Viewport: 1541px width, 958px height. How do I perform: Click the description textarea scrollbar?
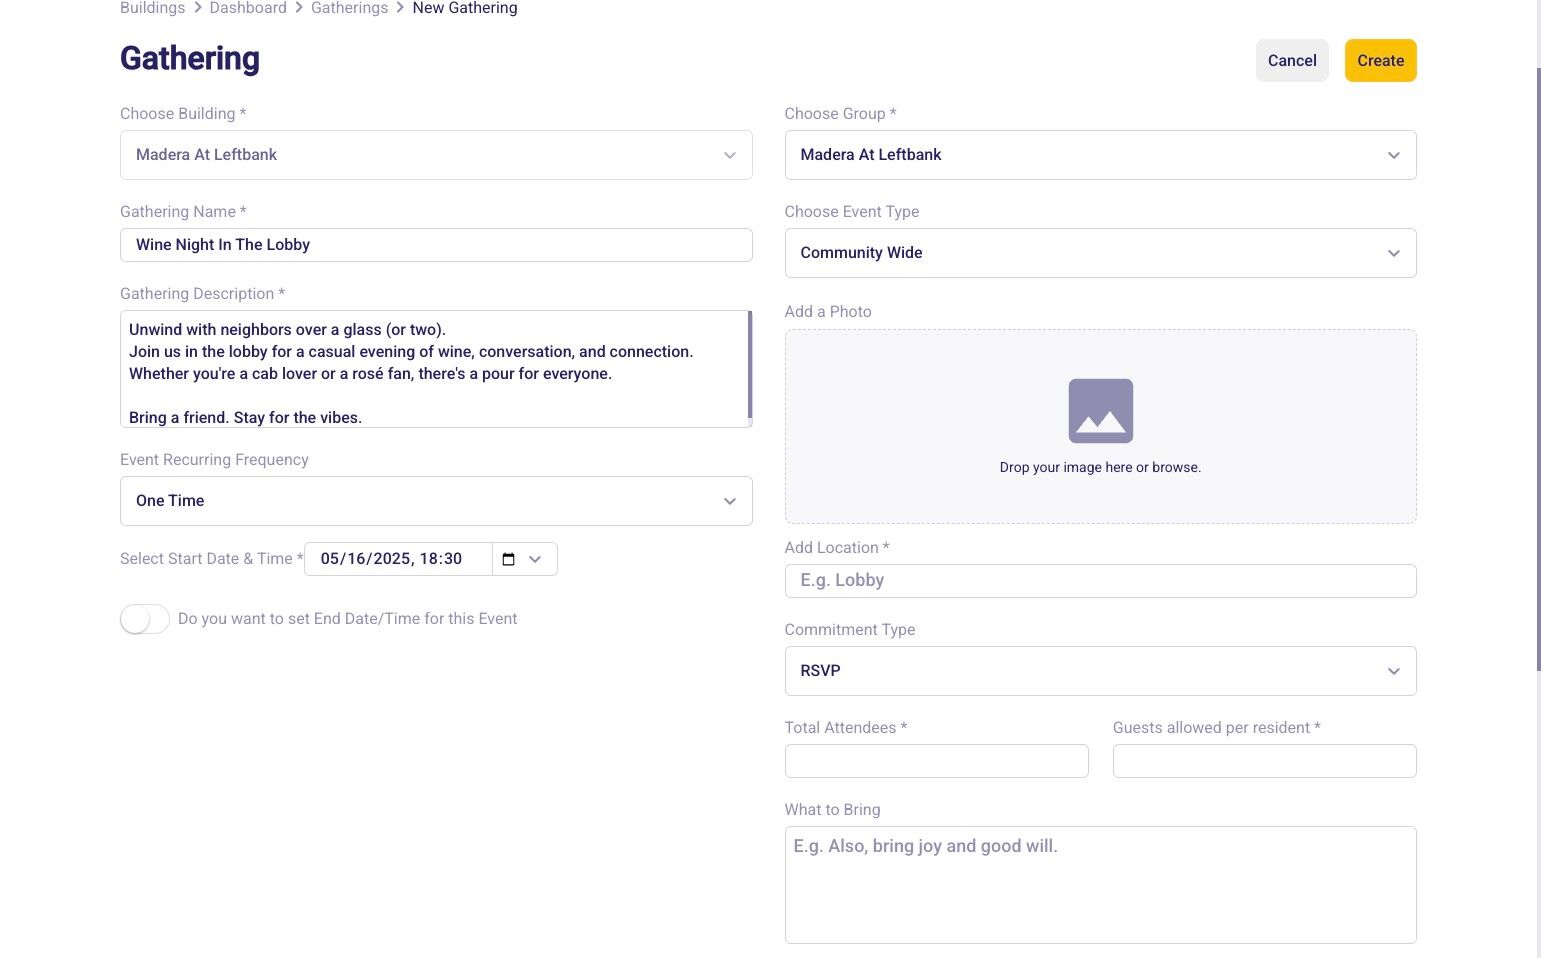pos(749,366)
